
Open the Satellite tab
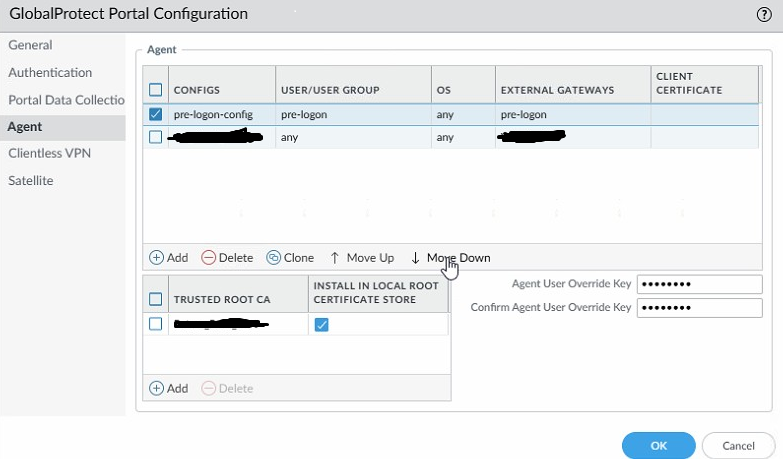tap(30, 180)
